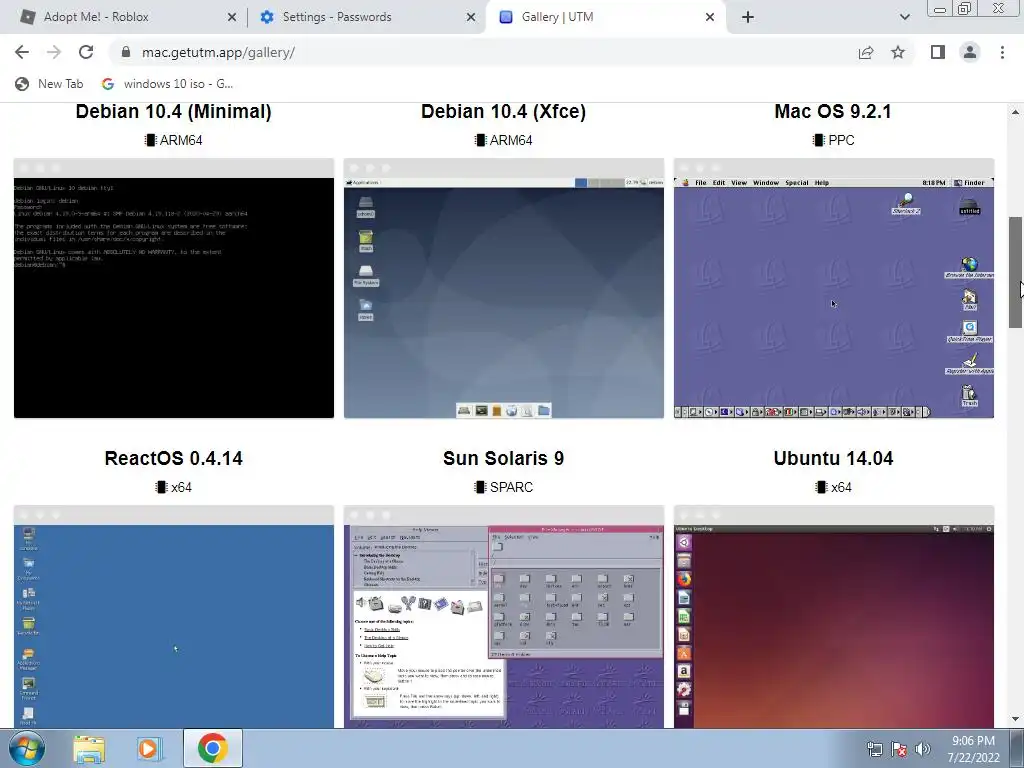Open ReactOS 0.4.14 heading
Screen dimensions: 1024x768
point(174,458)
